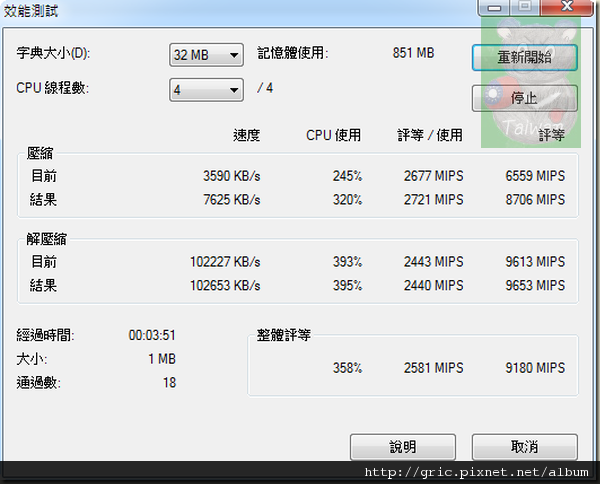Click the 壓縮 group label
The height and width of the screenshot is (484, 600).
tap(40, 153)
